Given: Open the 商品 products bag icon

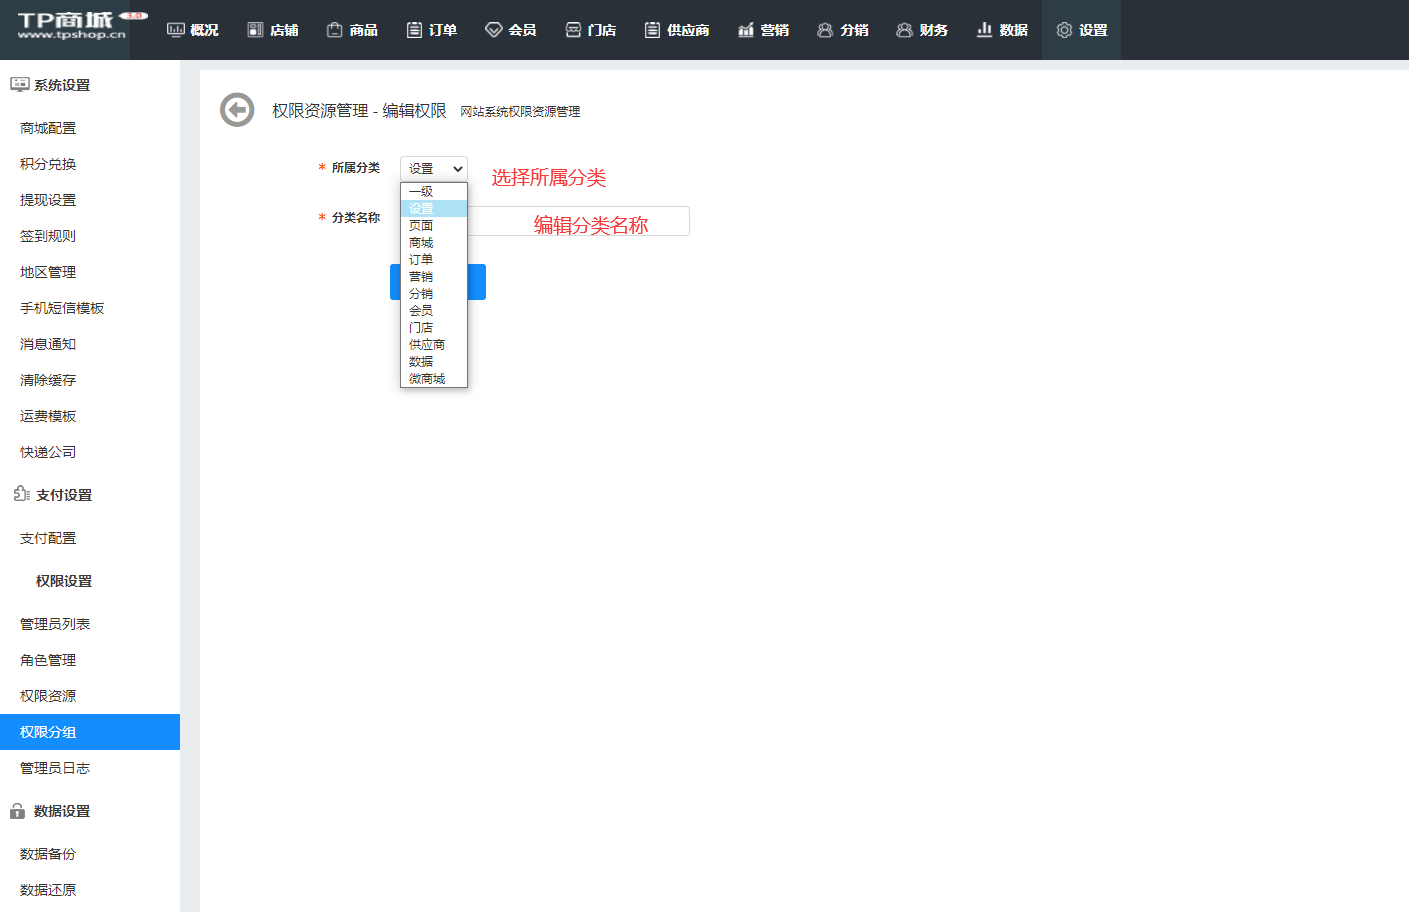Looking at the screenshot, I should [x=335, y=30].
